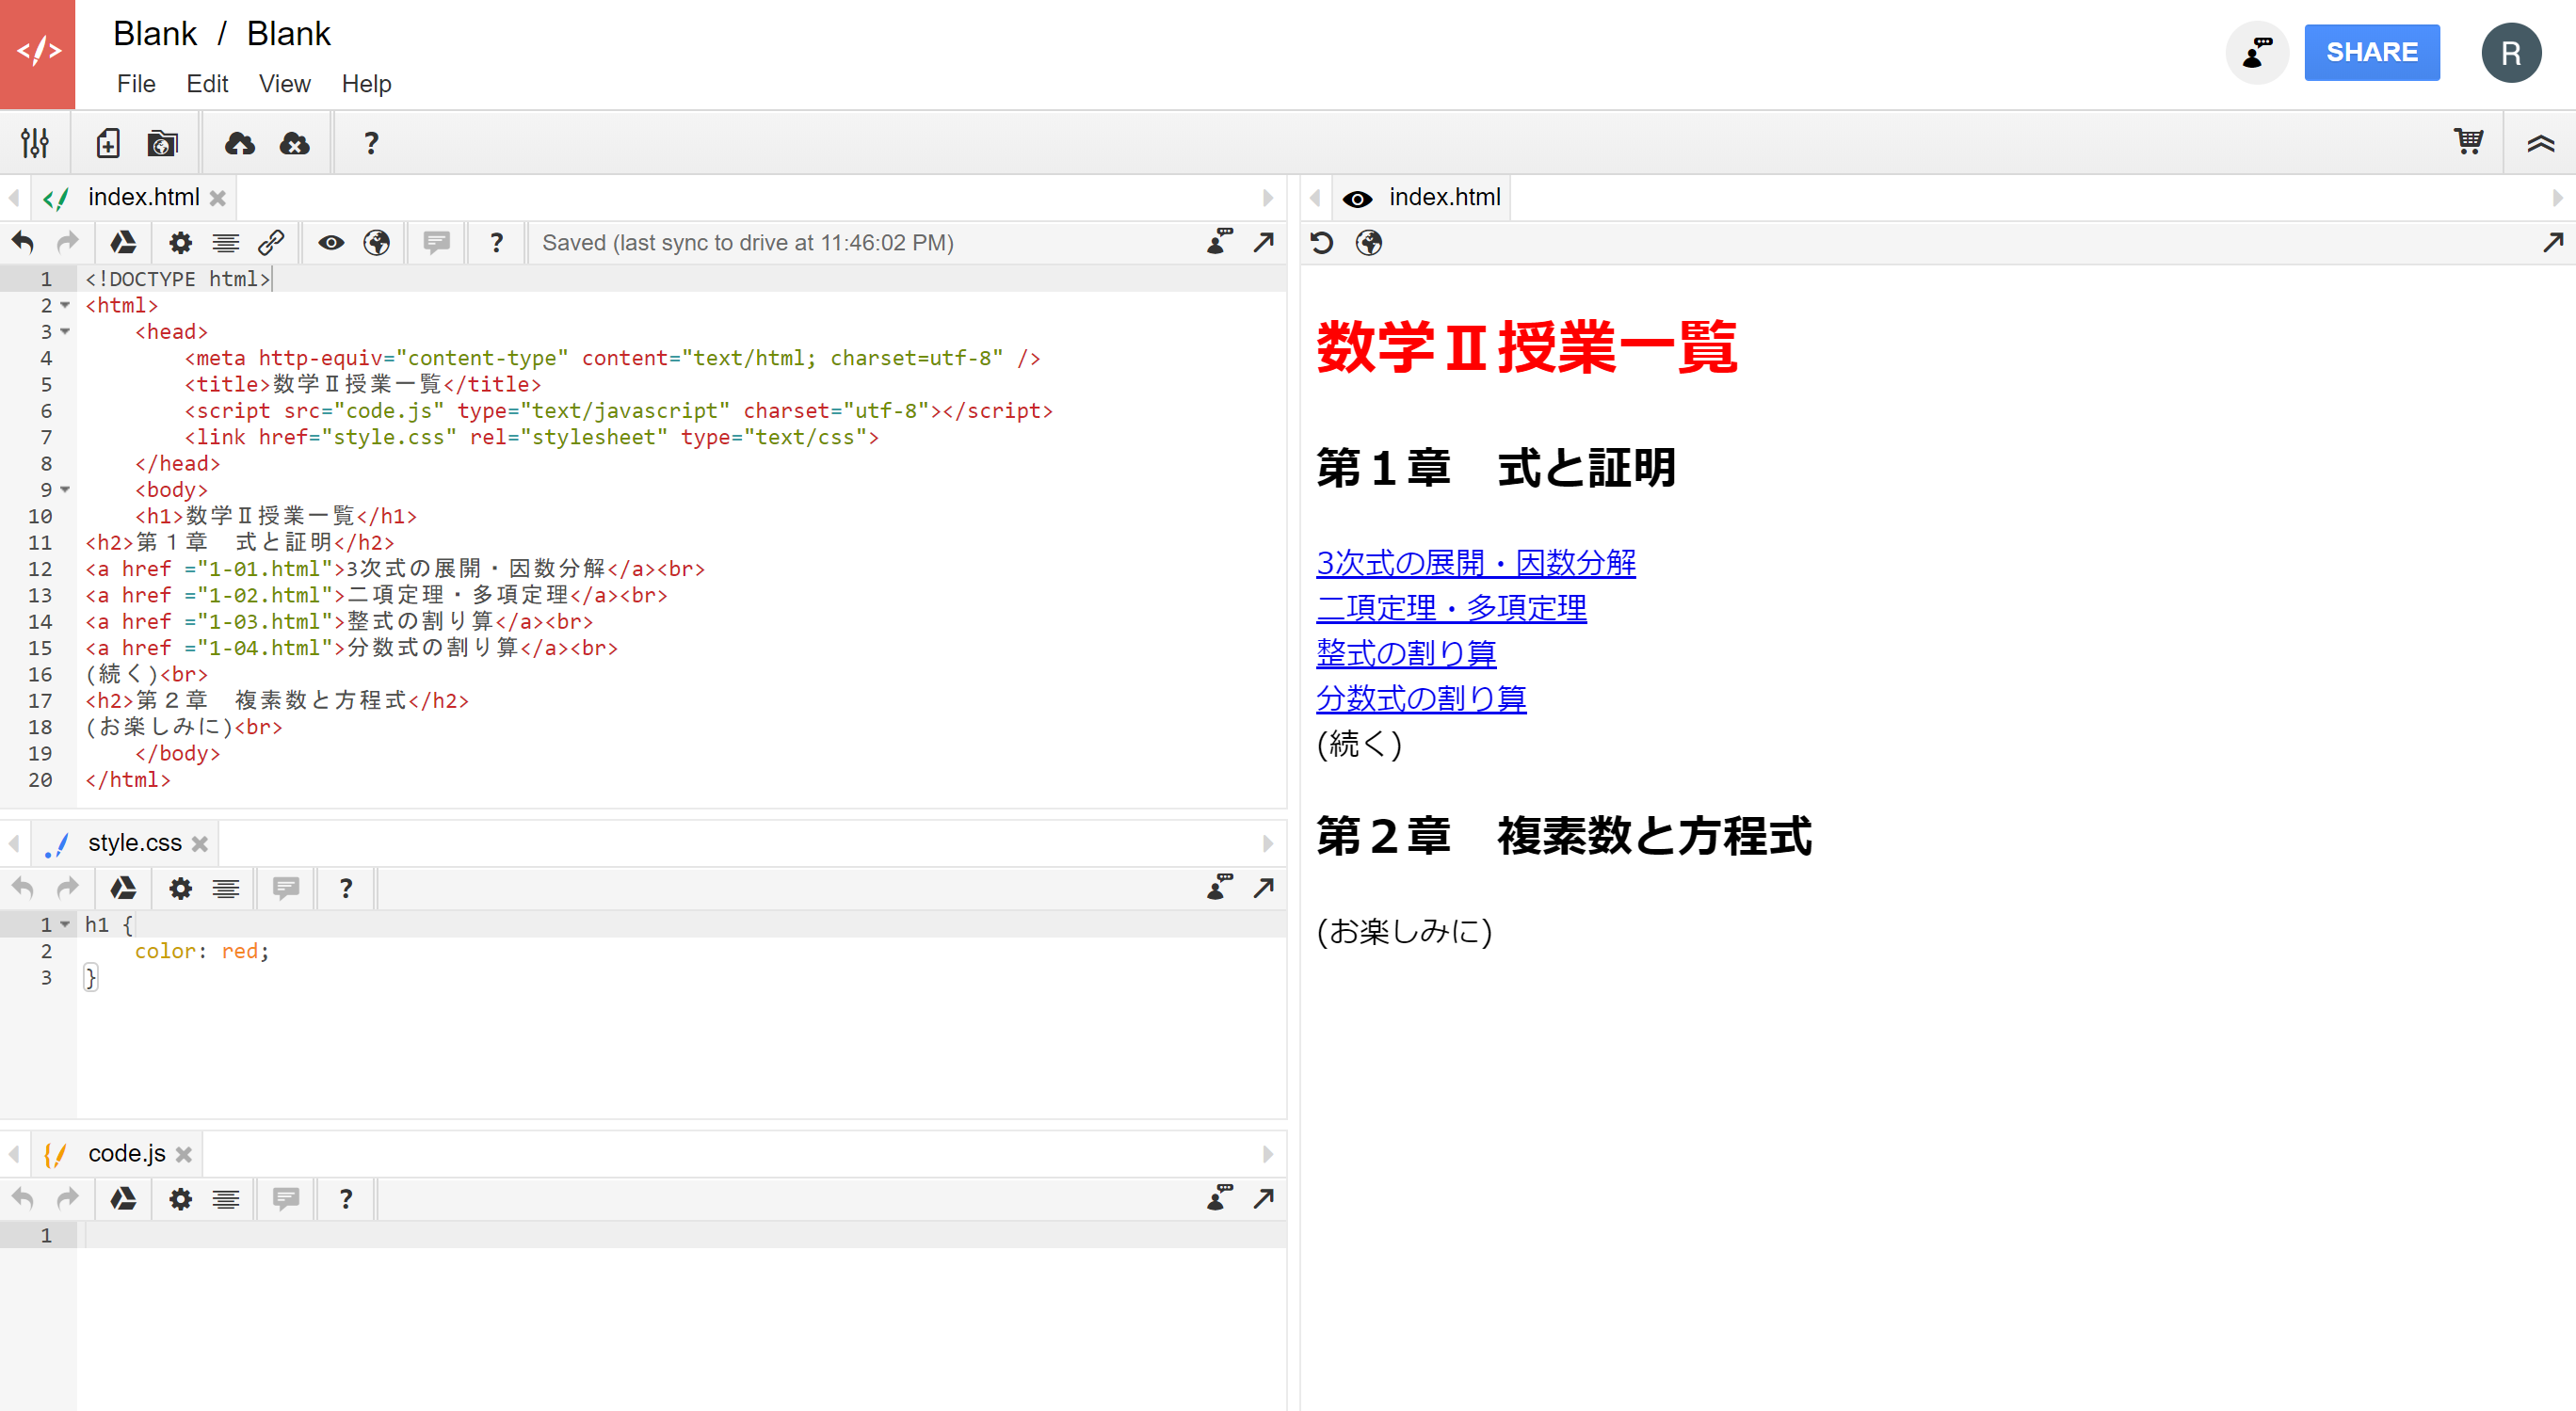
Task: Click format code icon in code.js toolbar
Action: pos(226,1198)
